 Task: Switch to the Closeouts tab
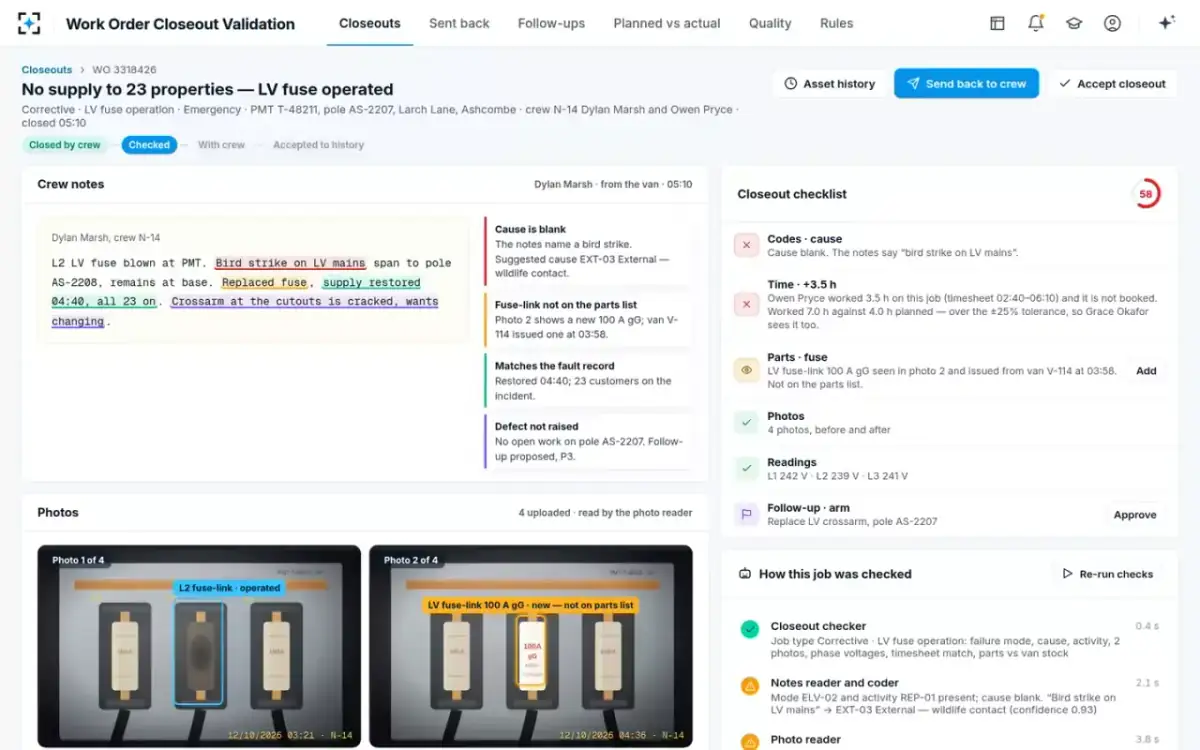pos(370,23)
